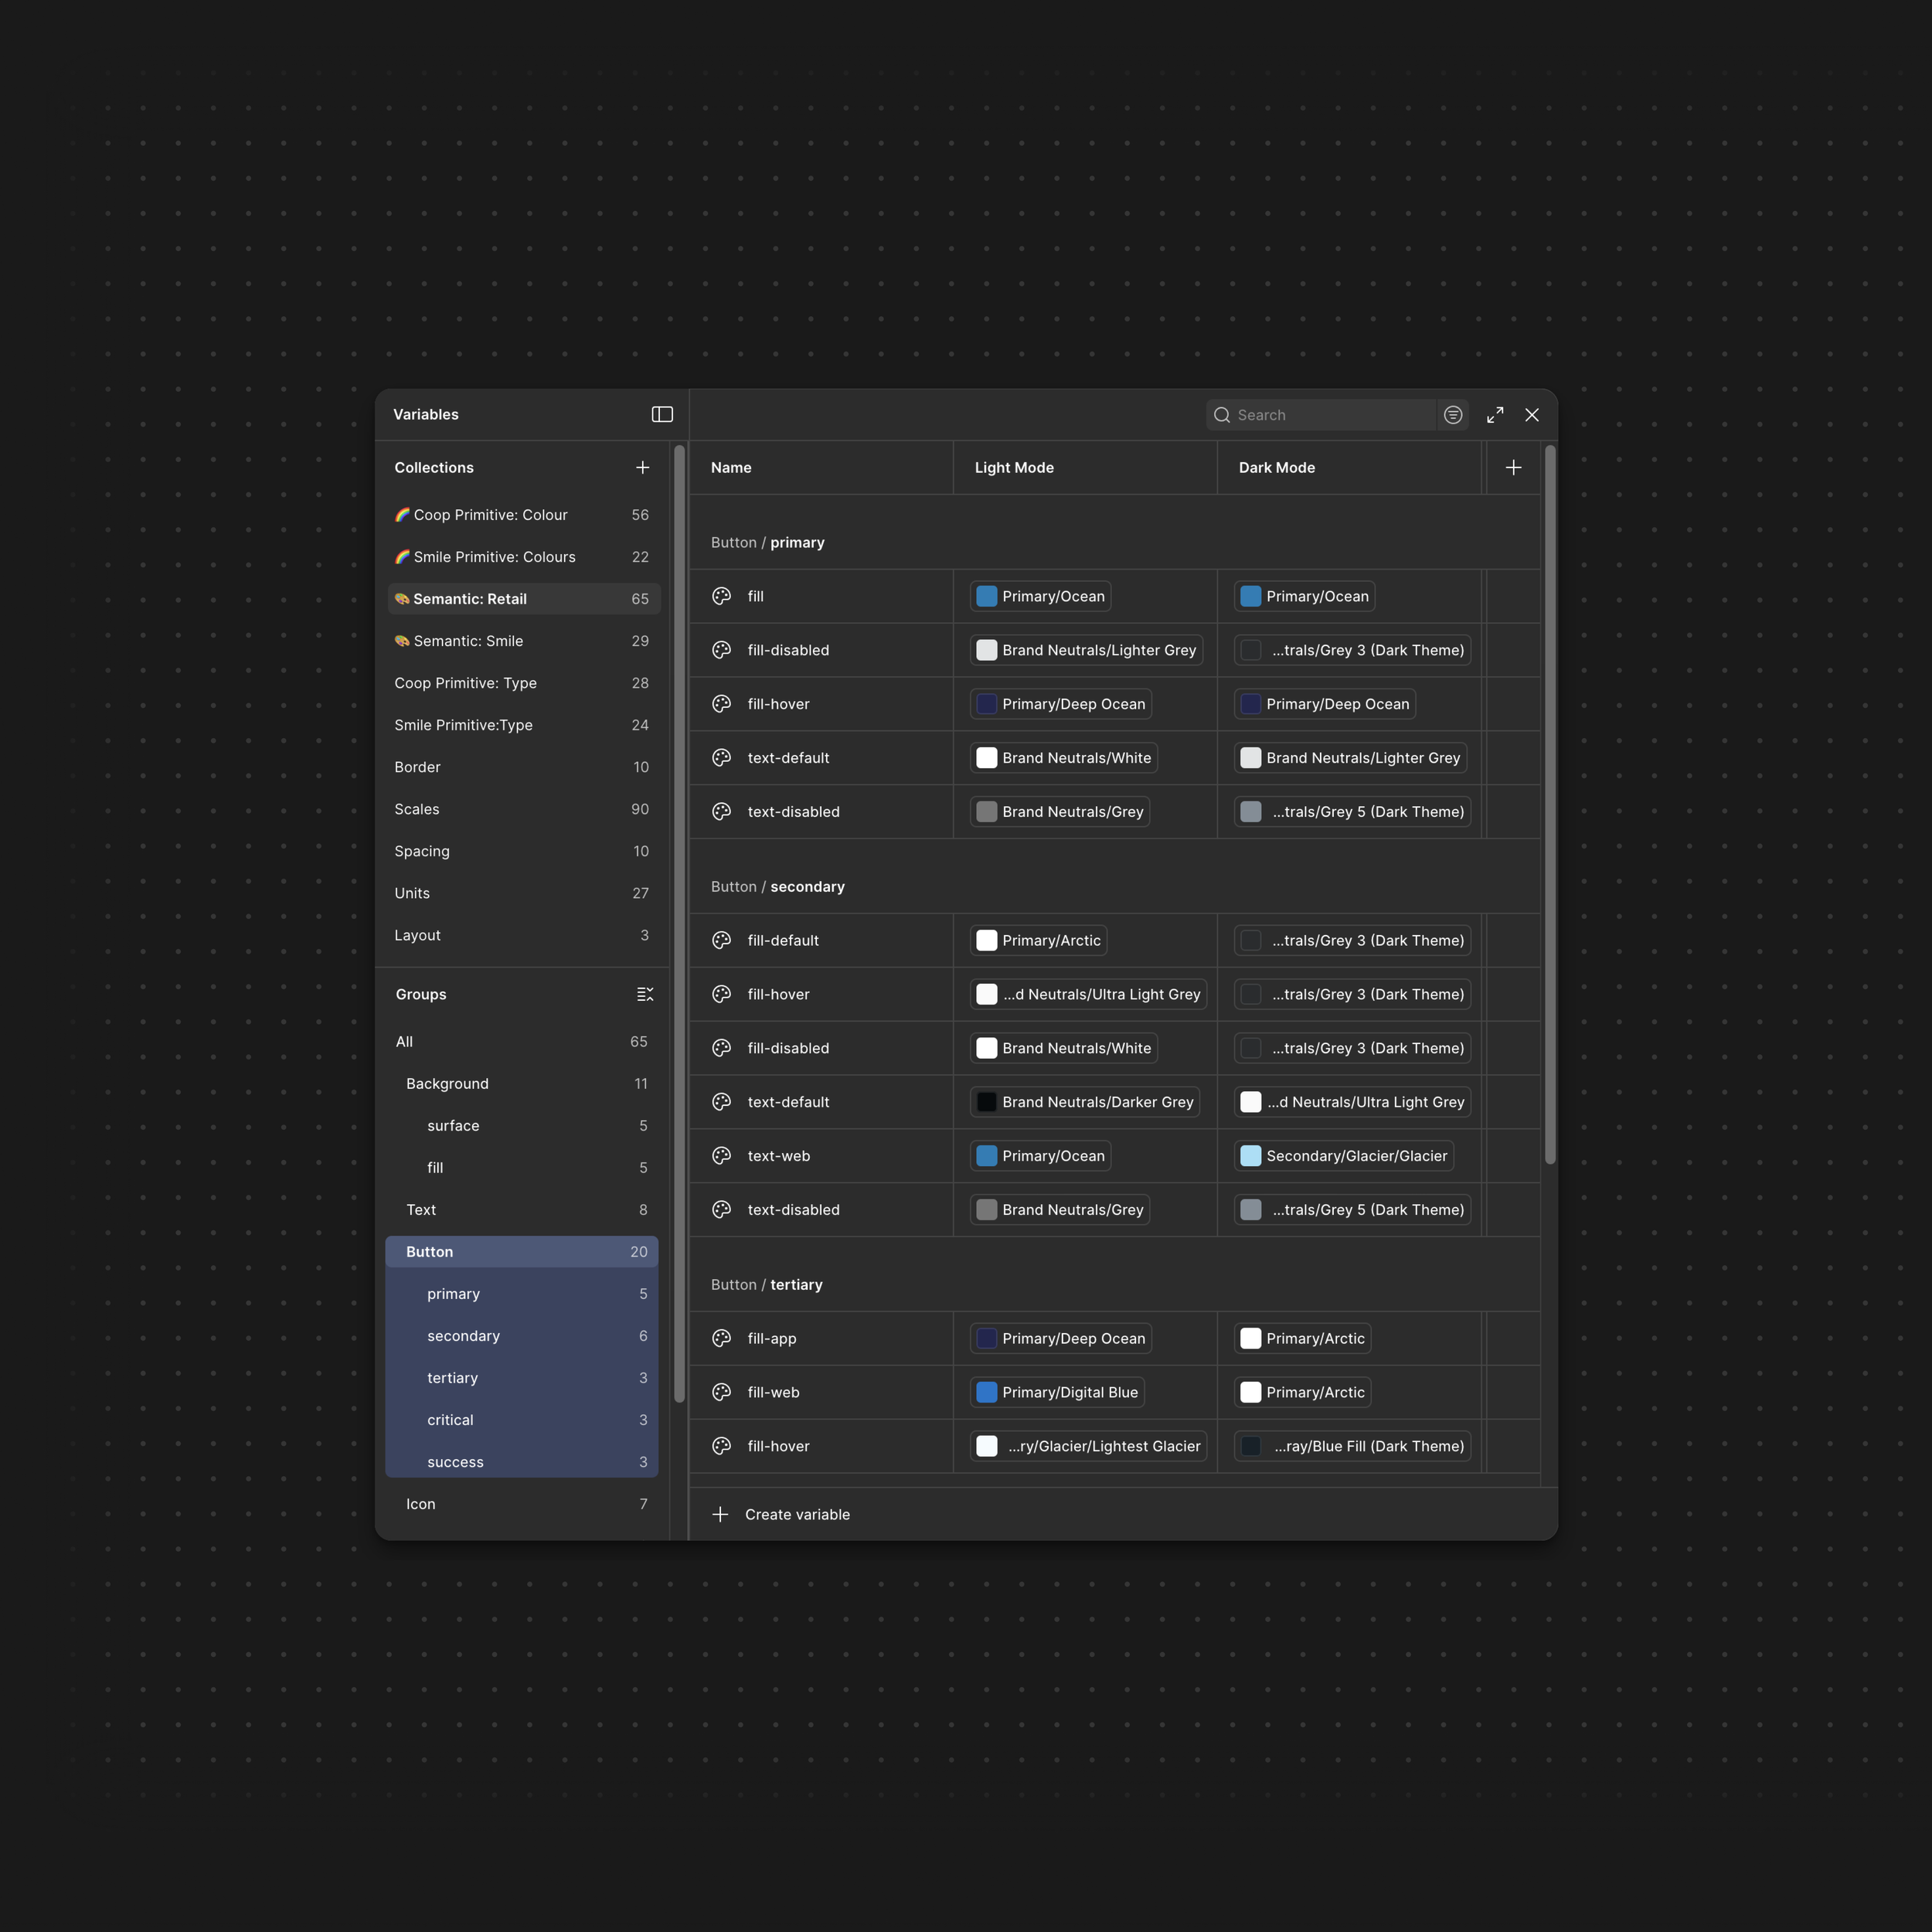
Task: Select the tertiary subgroup under Button
Action: [453, 1377]
